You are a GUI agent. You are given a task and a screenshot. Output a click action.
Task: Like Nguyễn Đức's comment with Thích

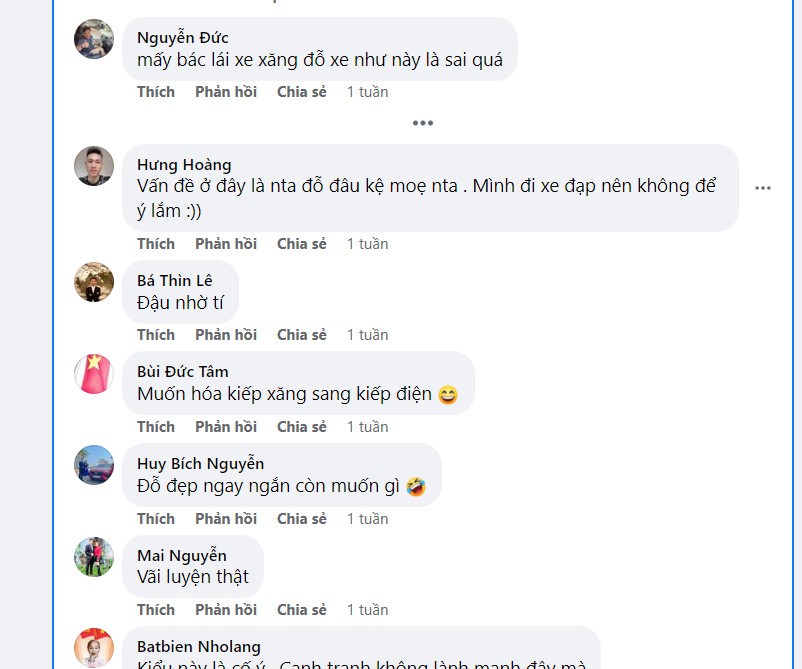click(156, 92)
